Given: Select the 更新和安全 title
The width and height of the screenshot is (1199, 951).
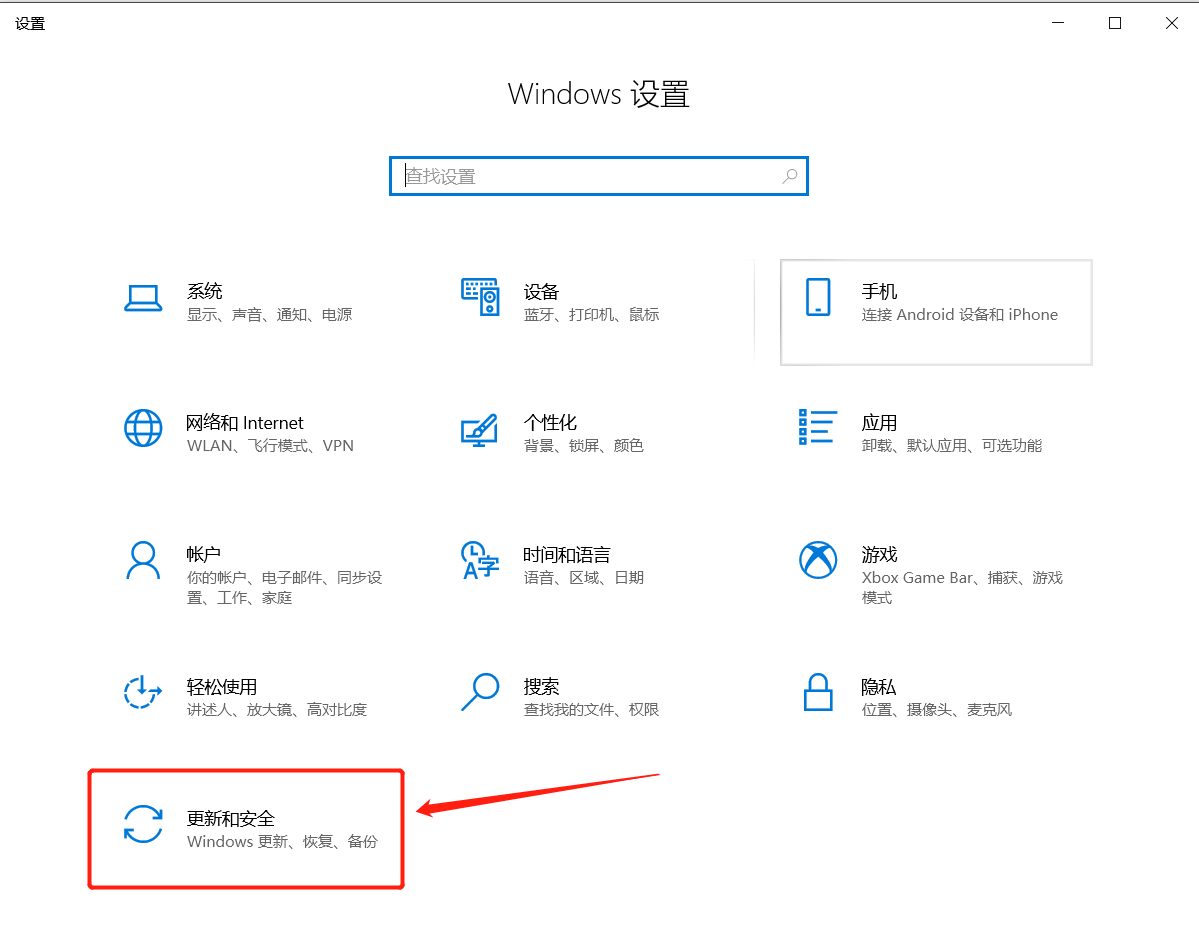Looking at the screenshot, I should coord(231,819).
